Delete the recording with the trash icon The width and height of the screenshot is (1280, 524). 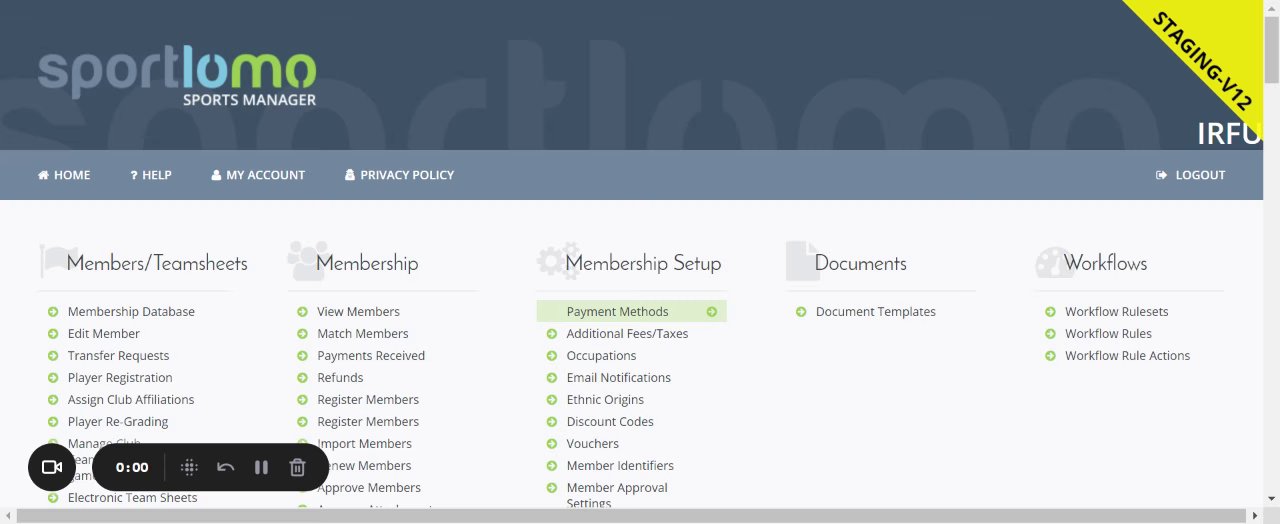tap(297, 467)
